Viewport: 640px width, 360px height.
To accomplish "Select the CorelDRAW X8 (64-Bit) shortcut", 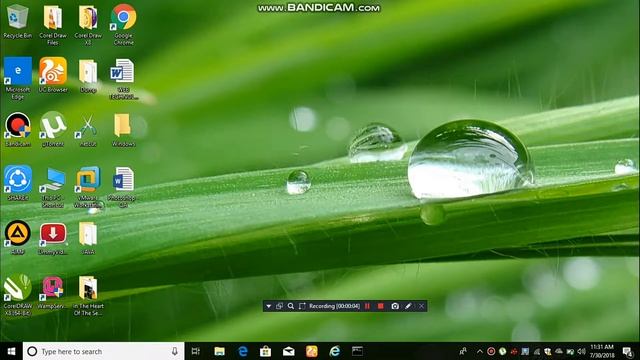I will (x=18, y=296).
